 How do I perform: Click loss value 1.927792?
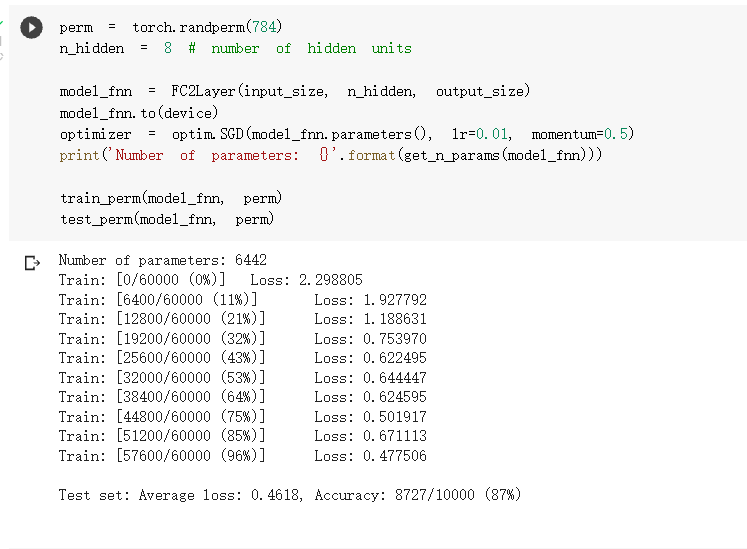[x=395, y=300]
